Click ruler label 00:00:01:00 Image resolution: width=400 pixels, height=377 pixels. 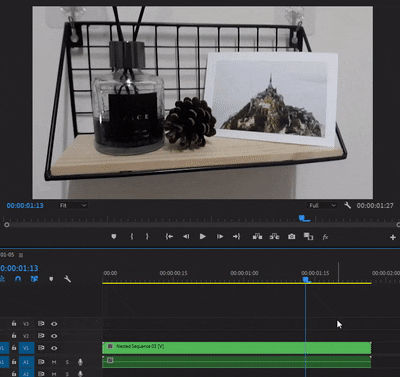point(244,273)
